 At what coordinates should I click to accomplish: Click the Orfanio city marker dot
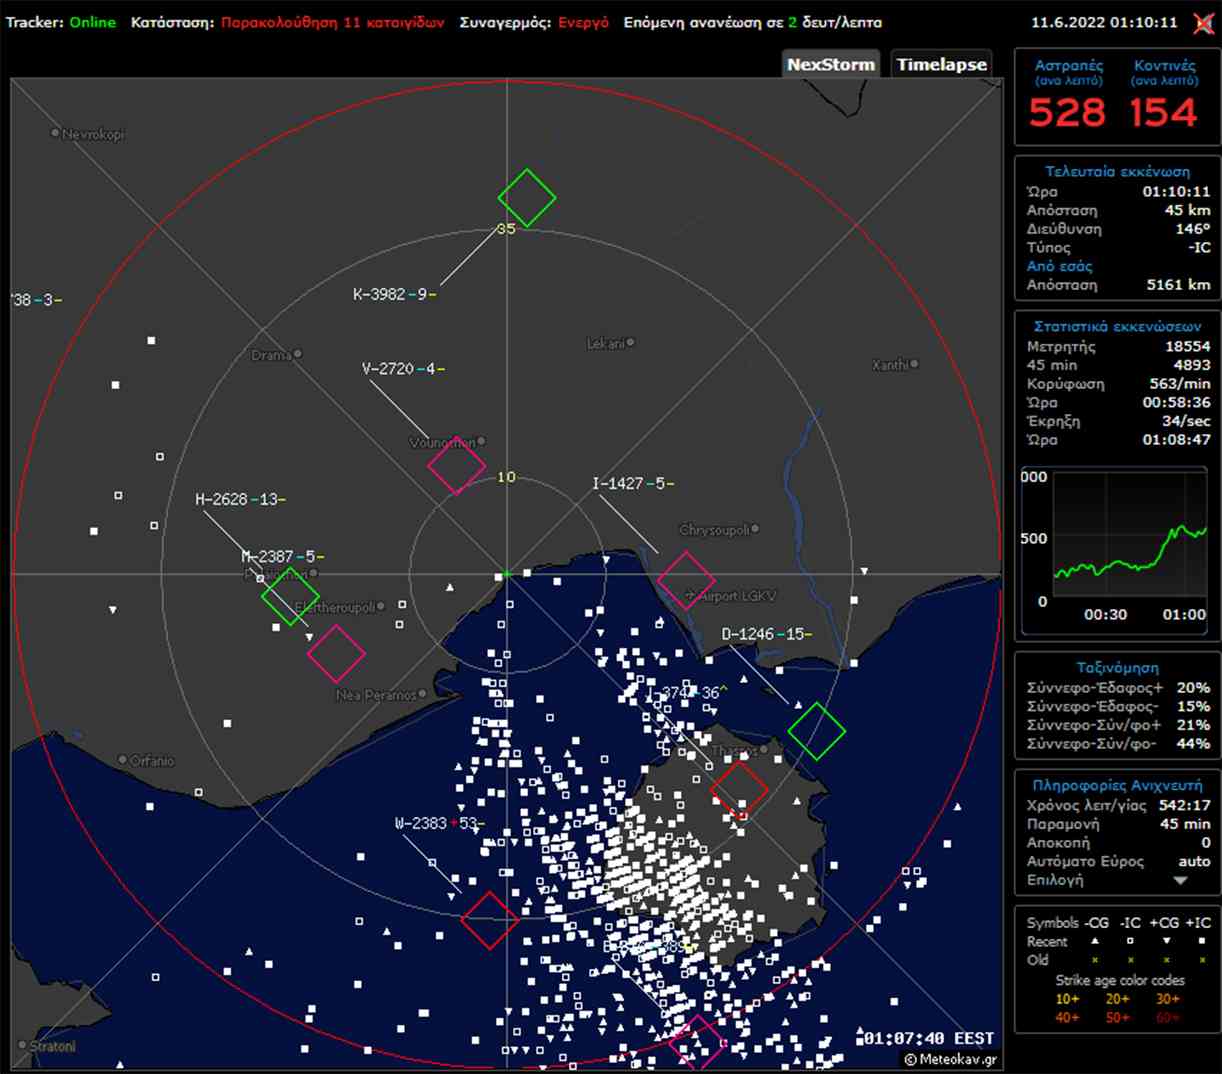coord(123,760)
